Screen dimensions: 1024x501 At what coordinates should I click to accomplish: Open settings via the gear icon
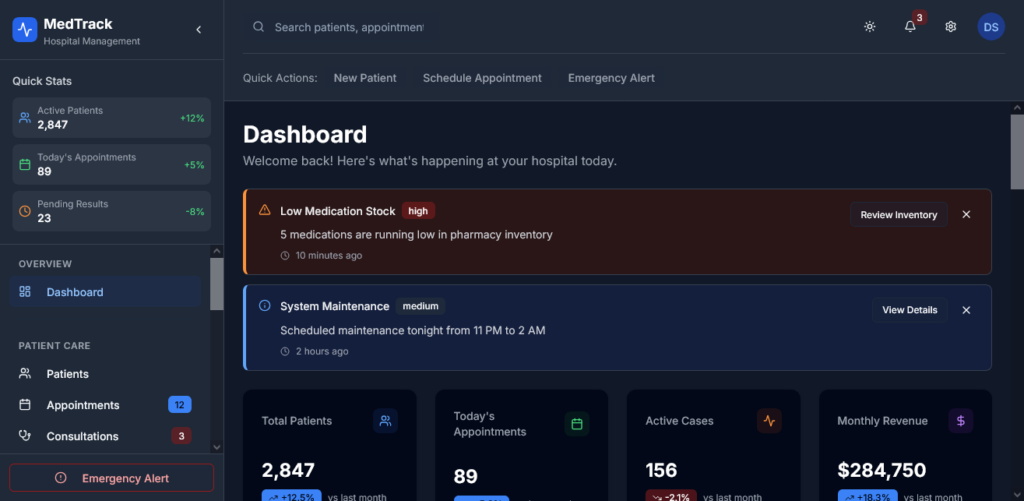tap(951, 27)
